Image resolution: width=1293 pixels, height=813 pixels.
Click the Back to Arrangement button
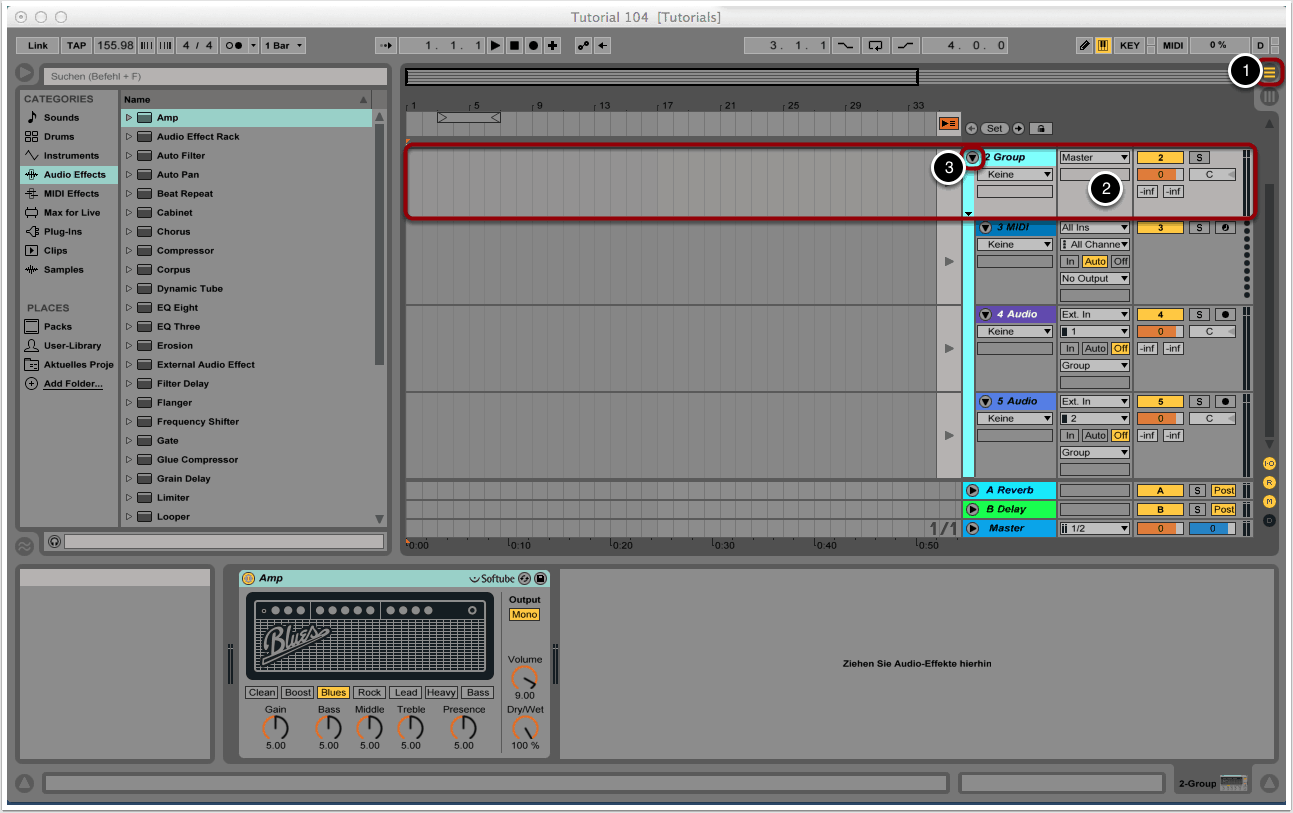(x=948, y=123)
